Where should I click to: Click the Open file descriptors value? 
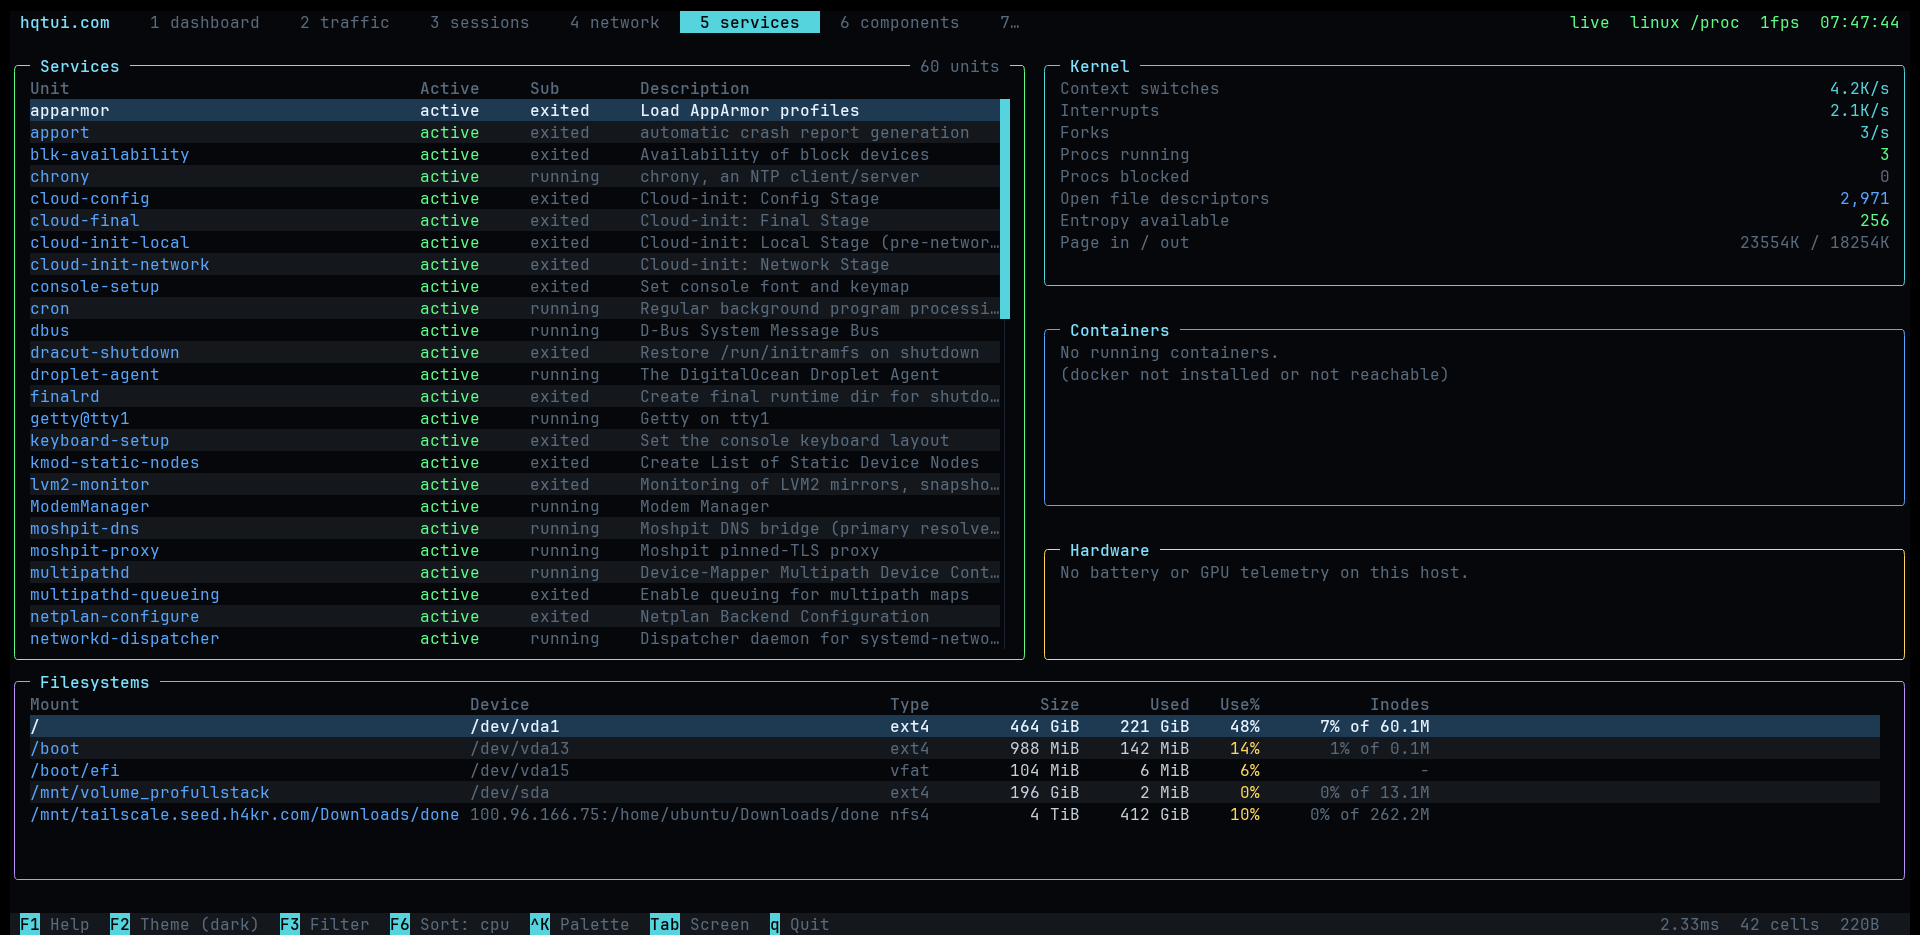[1865, 198]
